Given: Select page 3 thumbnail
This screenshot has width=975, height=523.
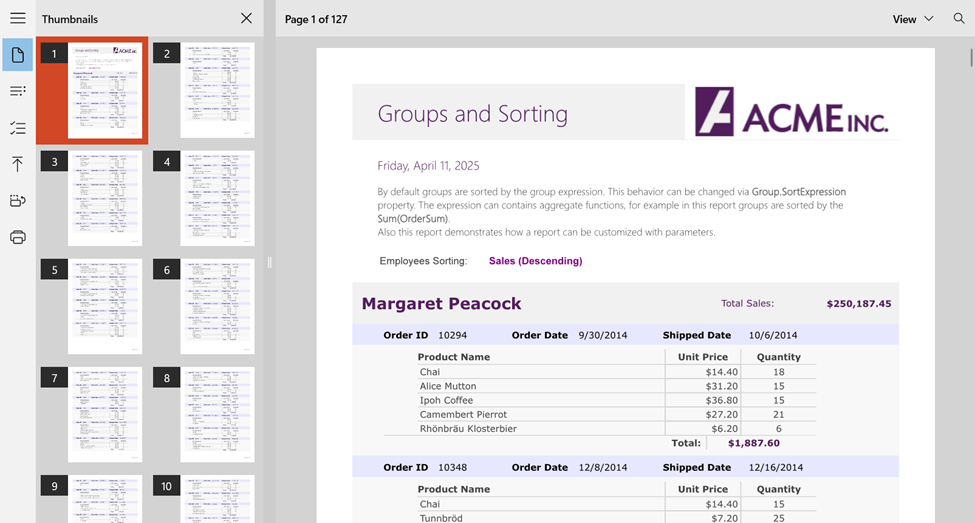Looking at the screenshot, I should tap(104, 198).
